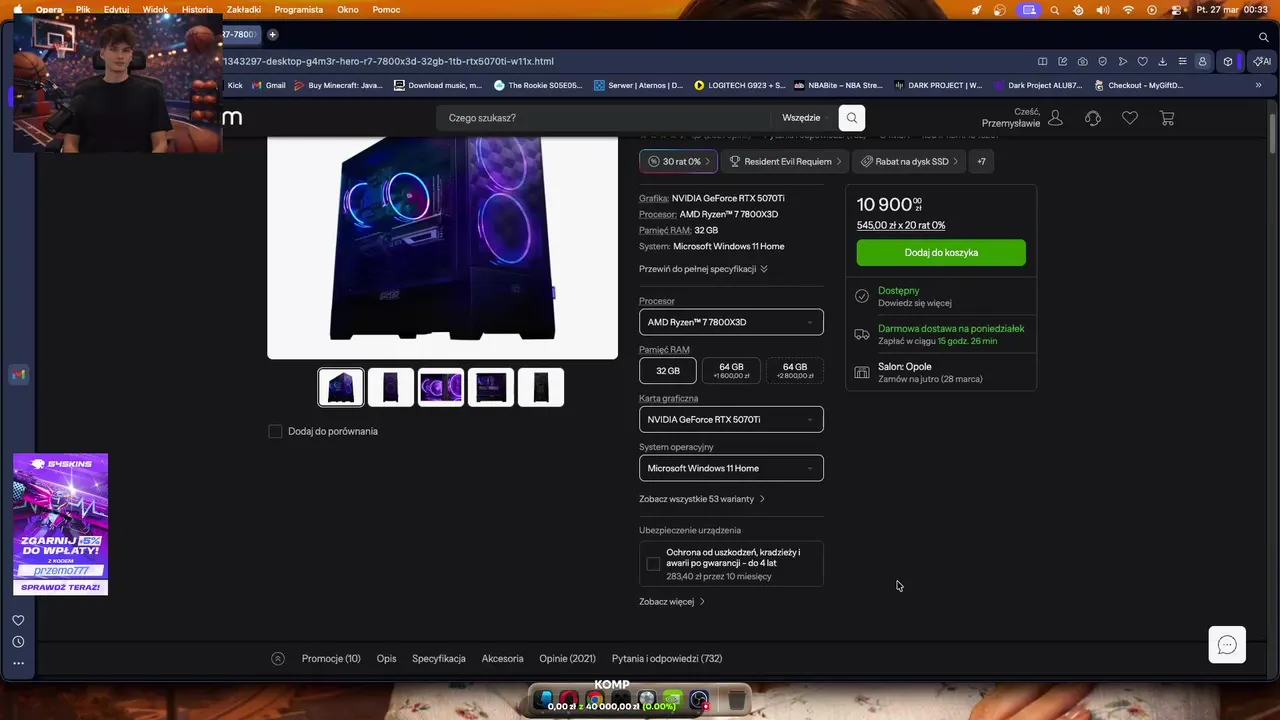Open the 30 rat 0% promotion chip
This screenshot has width=1280, height=720.
(x=679, y=161)
